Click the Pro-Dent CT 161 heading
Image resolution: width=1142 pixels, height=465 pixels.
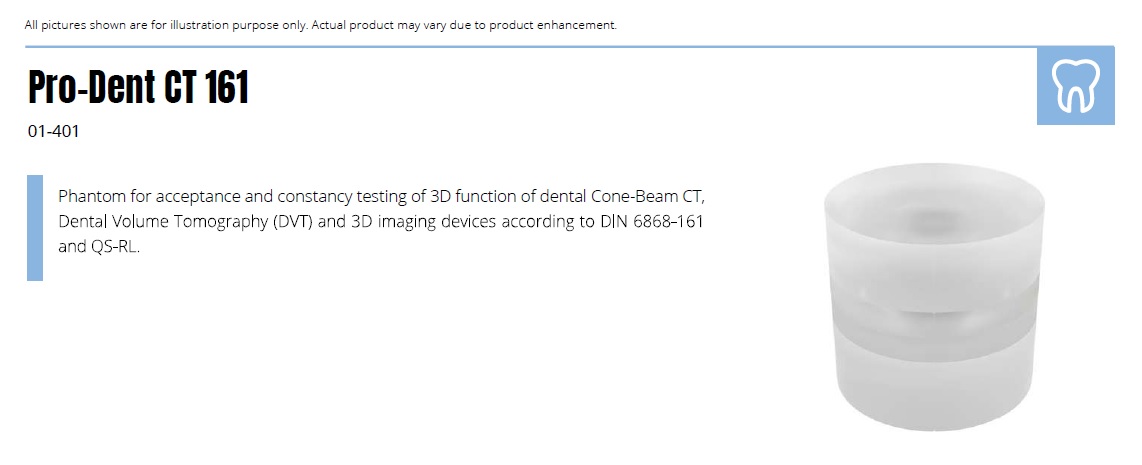tap(138, 89)
